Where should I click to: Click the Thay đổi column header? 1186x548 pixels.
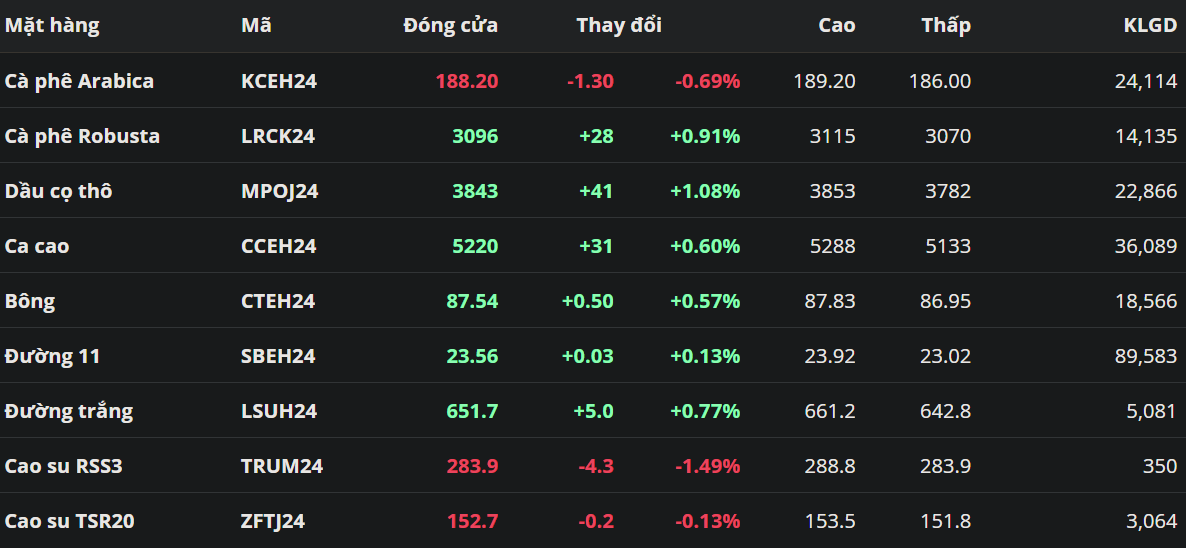tap(619, 26)
